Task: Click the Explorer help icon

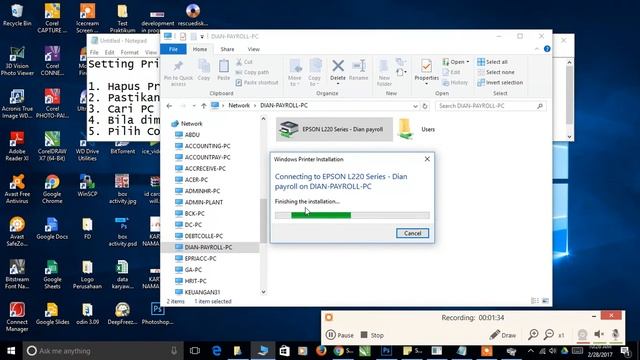Action: 547,49
